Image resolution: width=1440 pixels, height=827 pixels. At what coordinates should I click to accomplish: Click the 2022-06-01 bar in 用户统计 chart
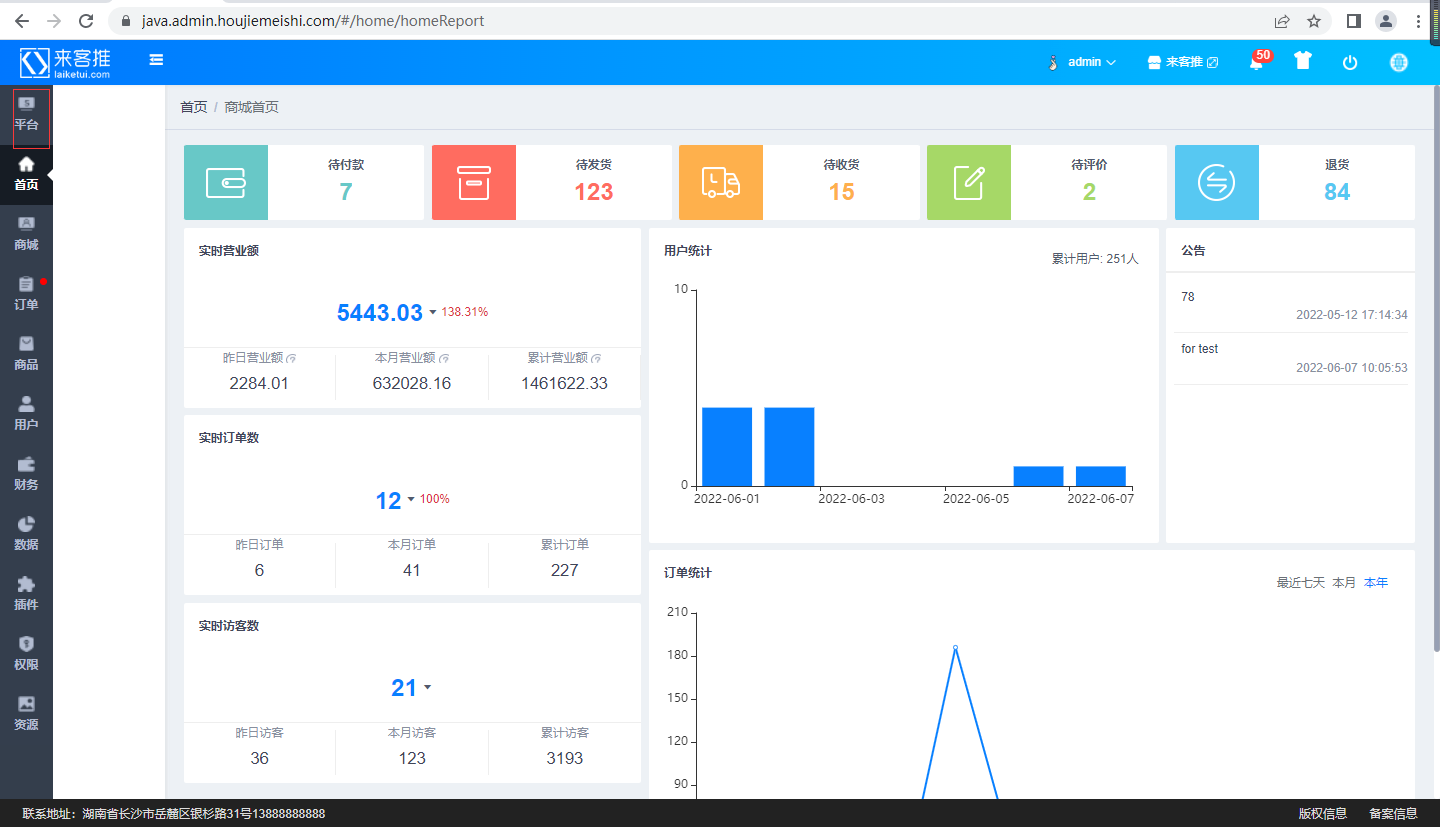(x=727, y=446)
